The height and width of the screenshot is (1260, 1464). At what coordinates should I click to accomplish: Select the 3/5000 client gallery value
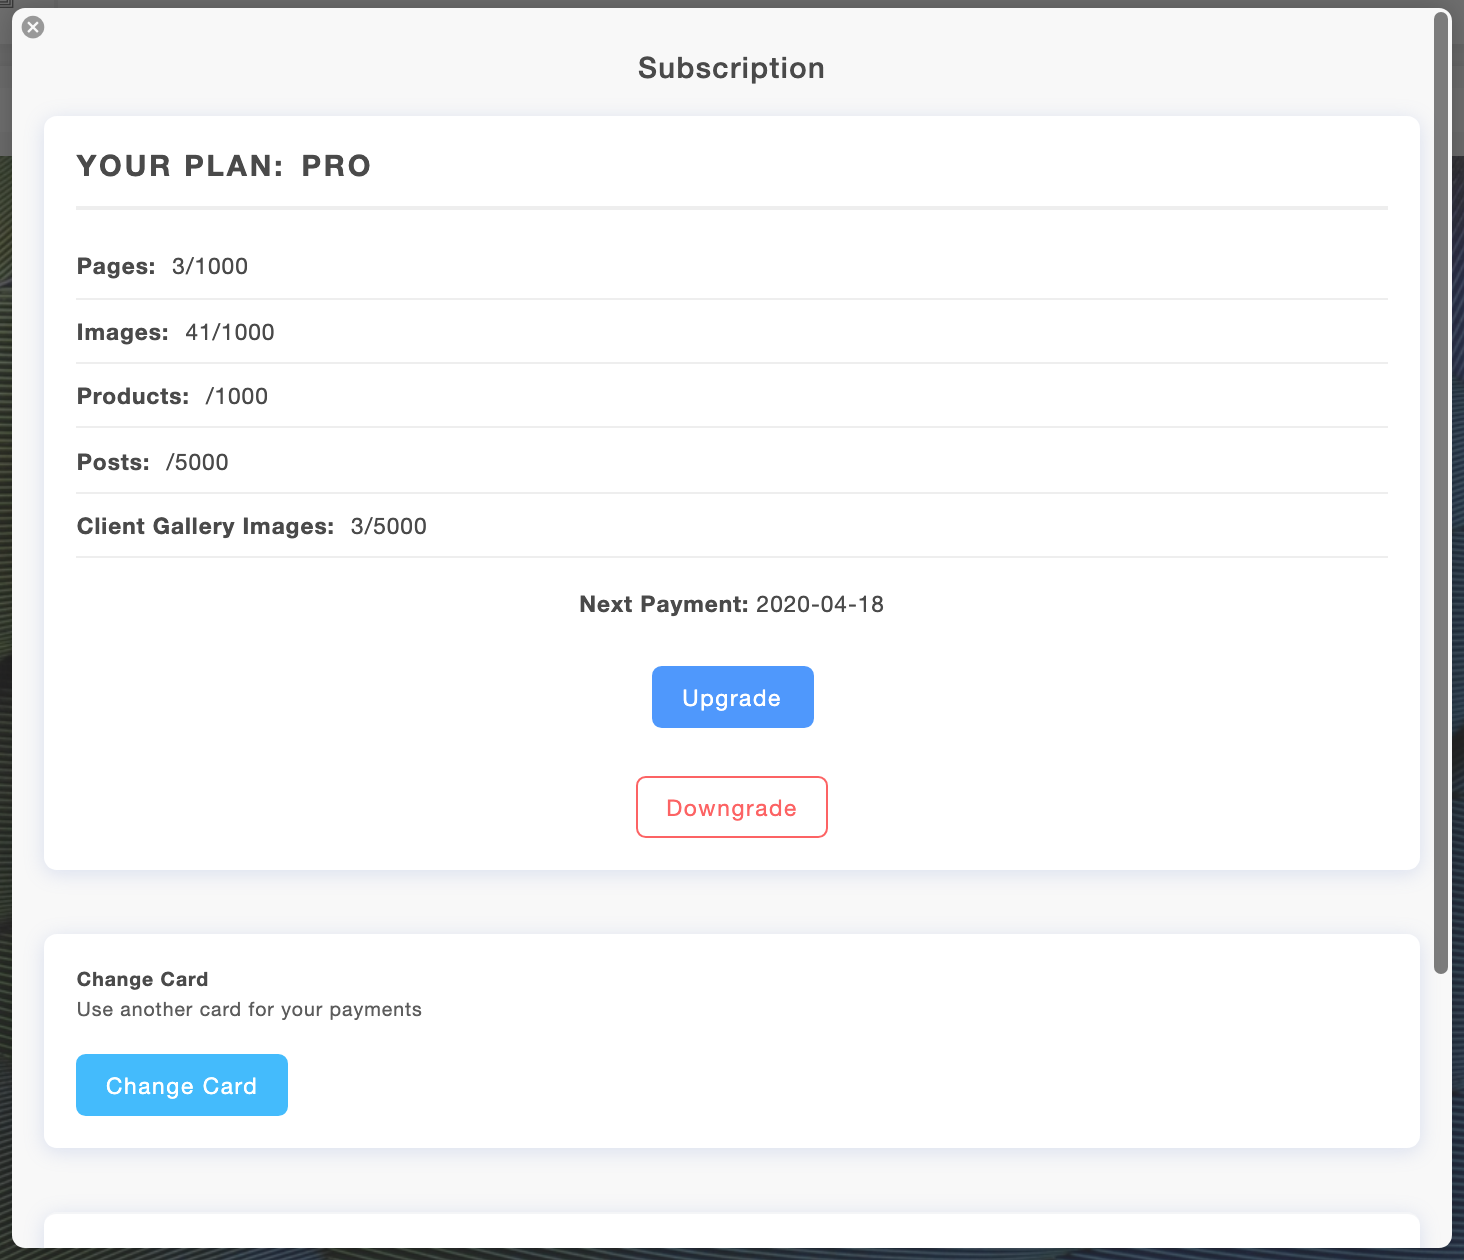pyautogui.click(x=389, y=526)
